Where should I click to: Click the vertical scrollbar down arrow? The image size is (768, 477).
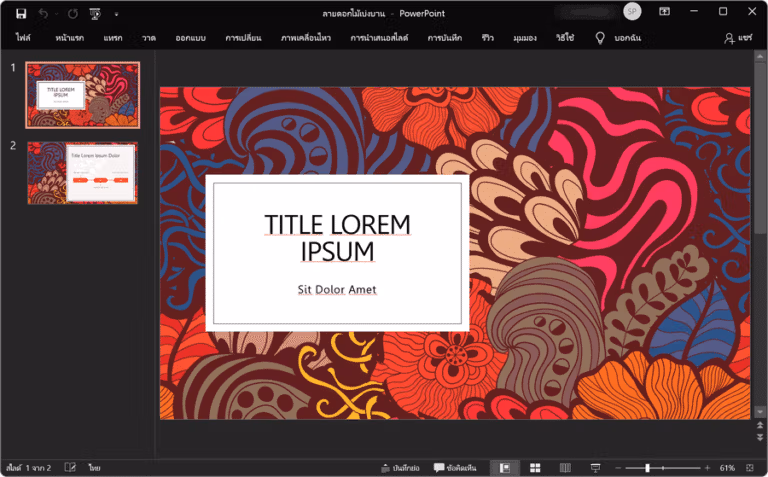[x=760, y=411]
